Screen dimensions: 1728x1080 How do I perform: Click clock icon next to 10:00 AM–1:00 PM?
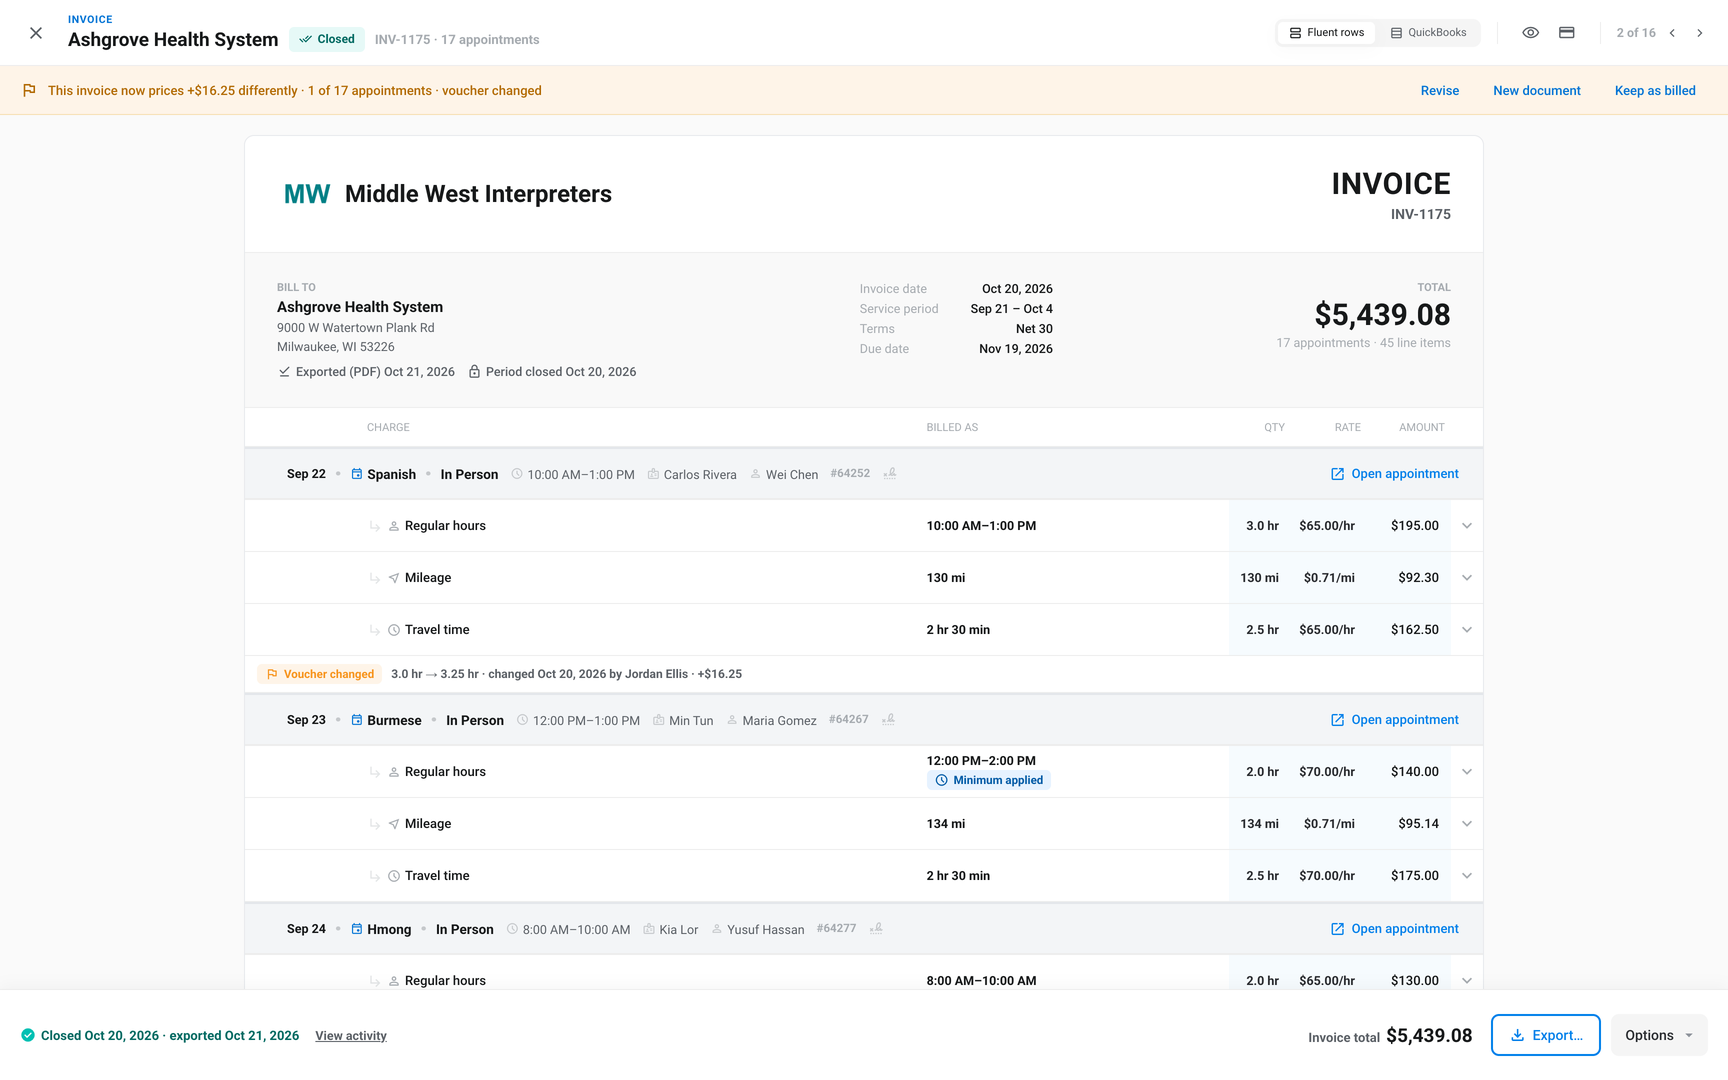point(517,474)
